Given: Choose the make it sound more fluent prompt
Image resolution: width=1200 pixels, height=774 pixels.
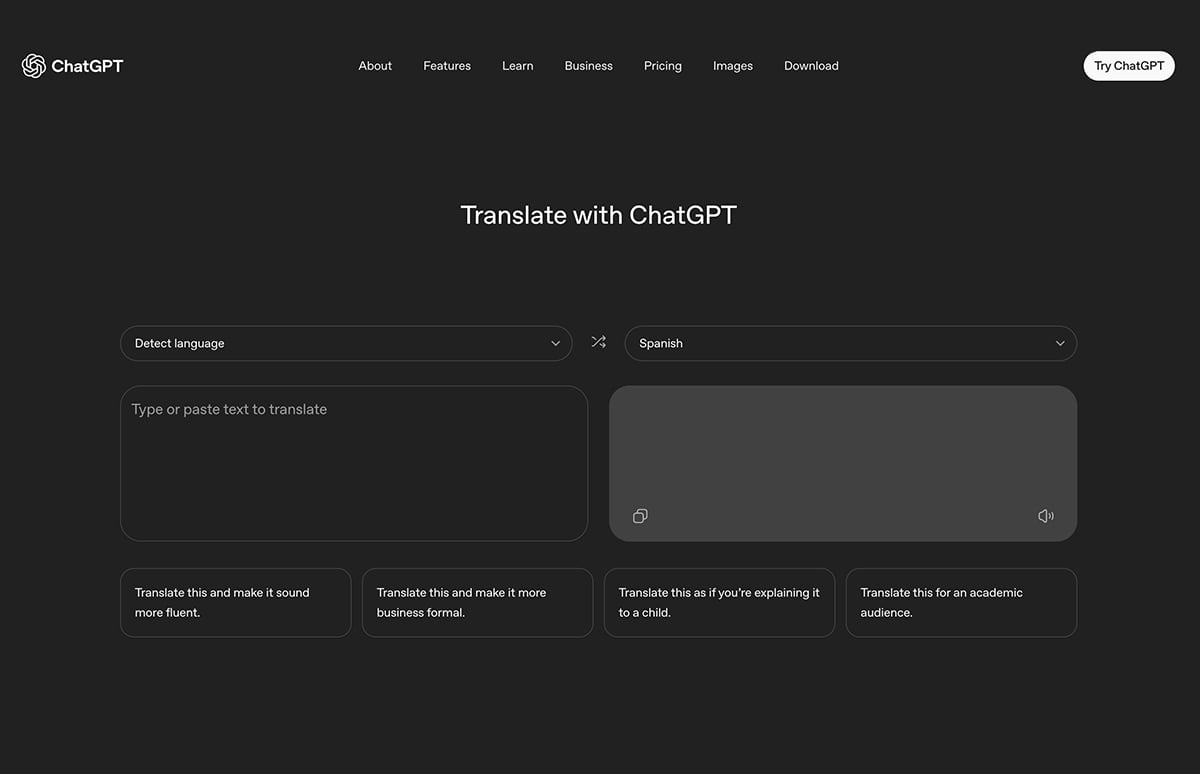Looking at the screenshot, I should (236, 603).
